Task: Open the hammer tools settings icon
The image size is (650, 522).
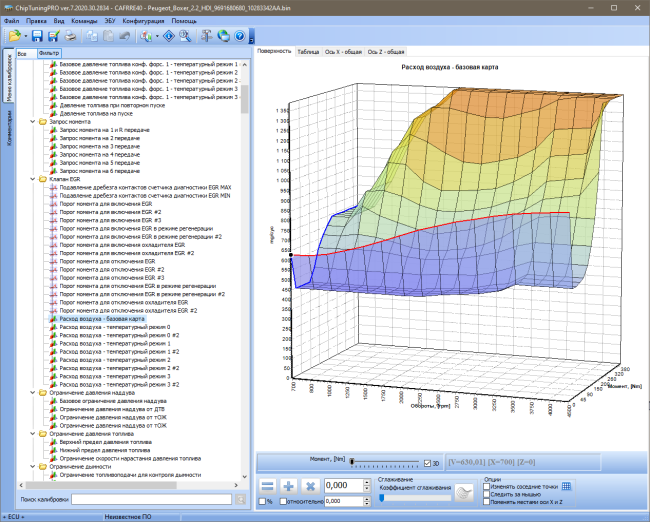Action: point(206,36)
